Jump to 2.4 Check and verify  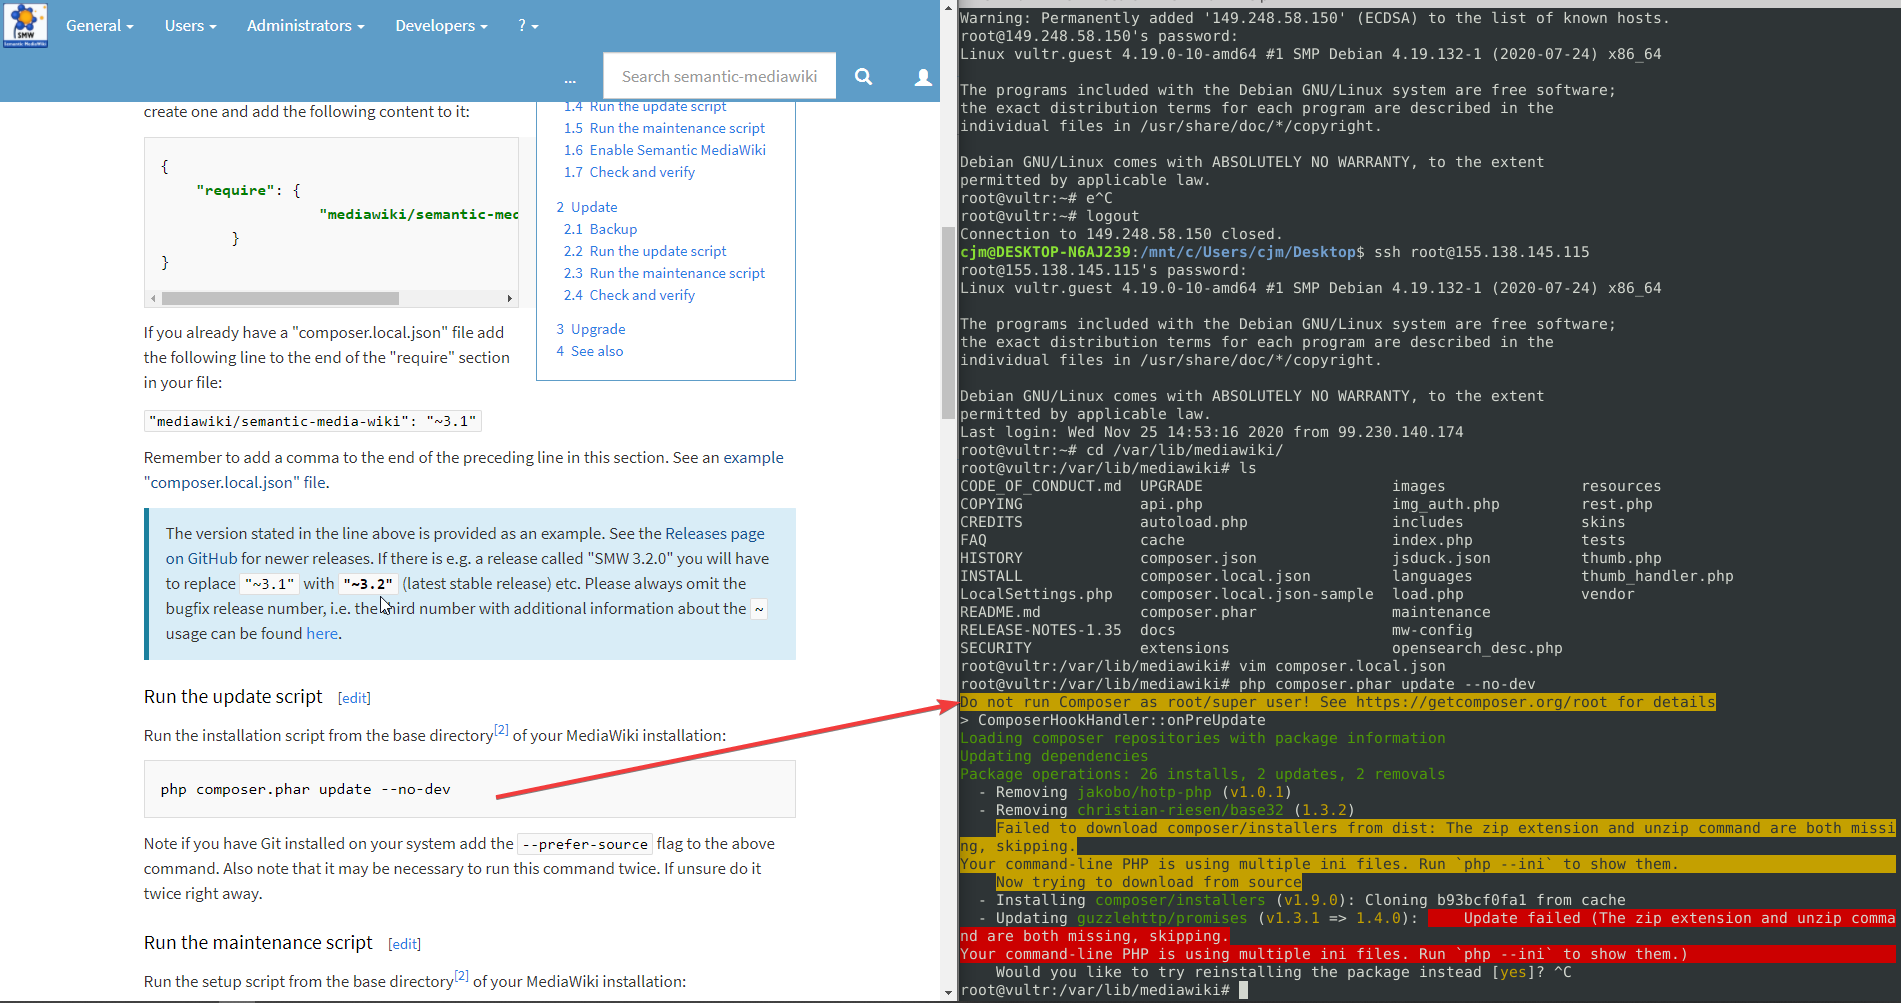[x=629, y=295]
